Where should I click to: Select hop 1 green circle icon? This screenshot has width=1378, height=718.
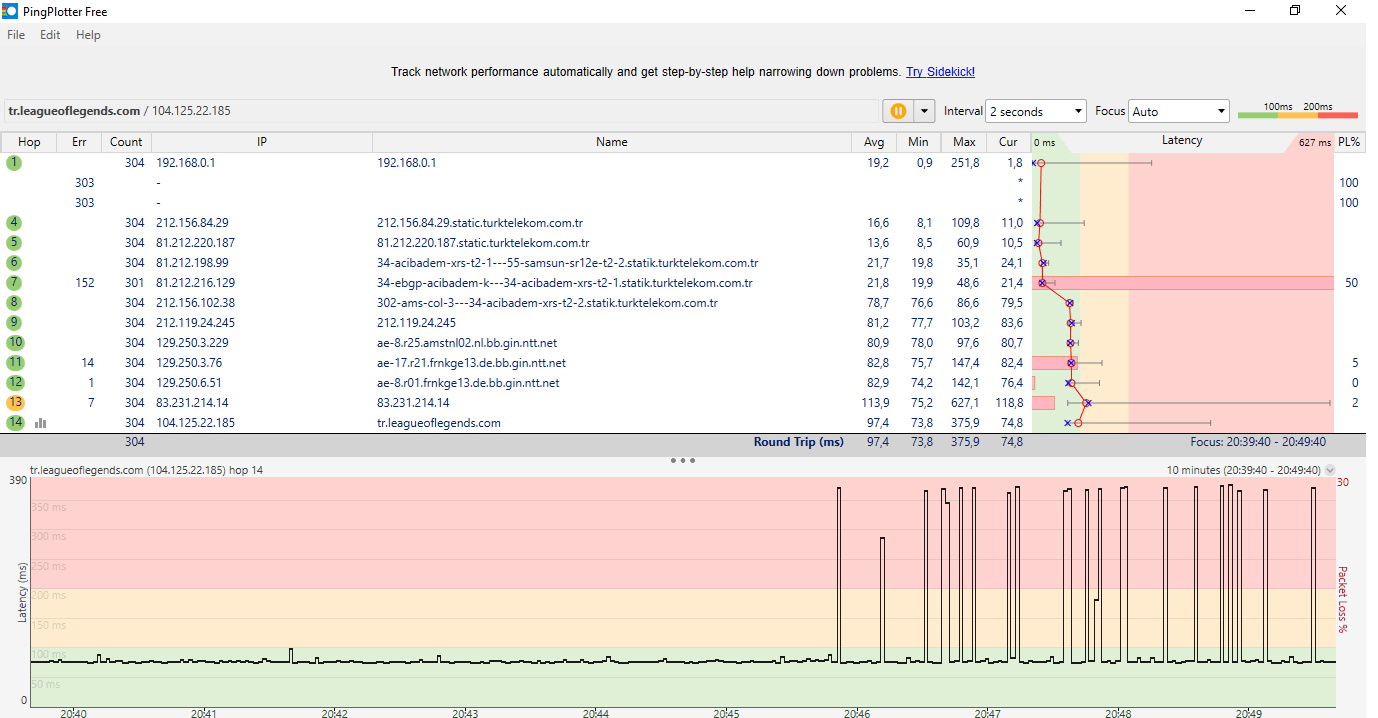(15, 162)
